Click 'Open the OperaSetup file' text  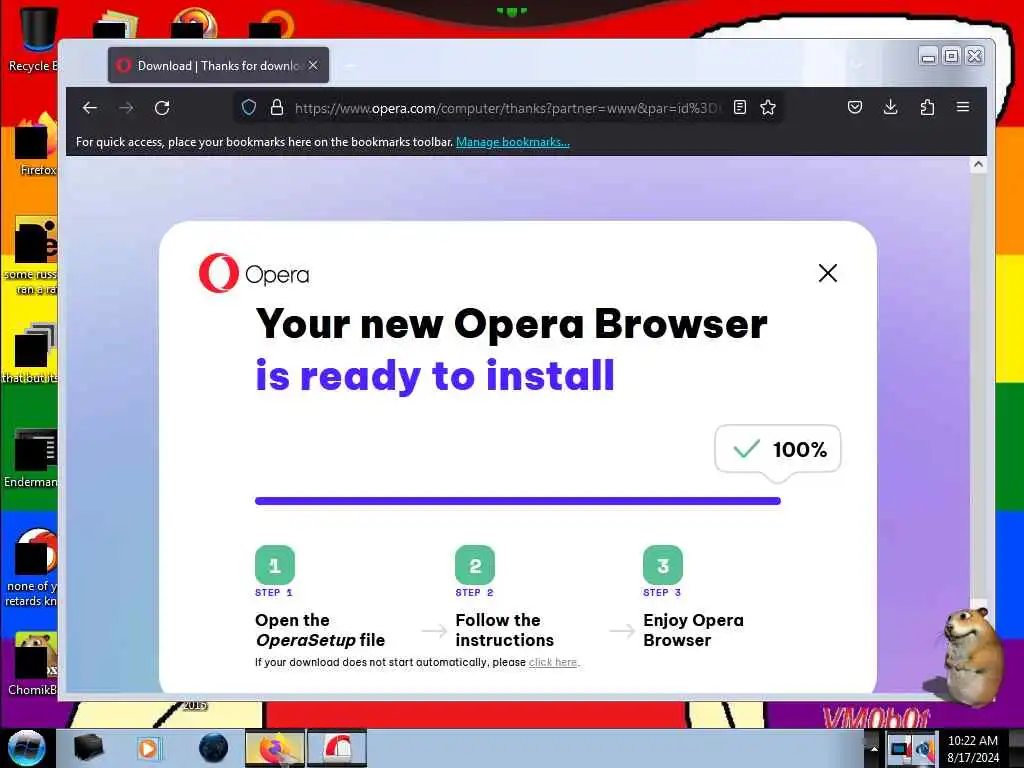(x=320, y=630)
